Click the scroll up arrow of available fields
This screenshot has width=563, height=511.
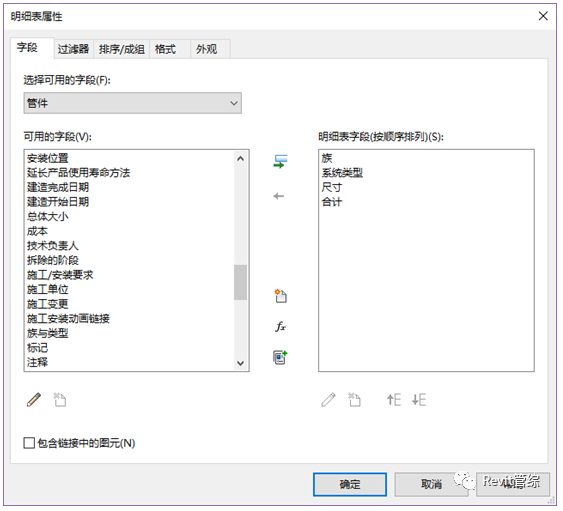point(241,158)
